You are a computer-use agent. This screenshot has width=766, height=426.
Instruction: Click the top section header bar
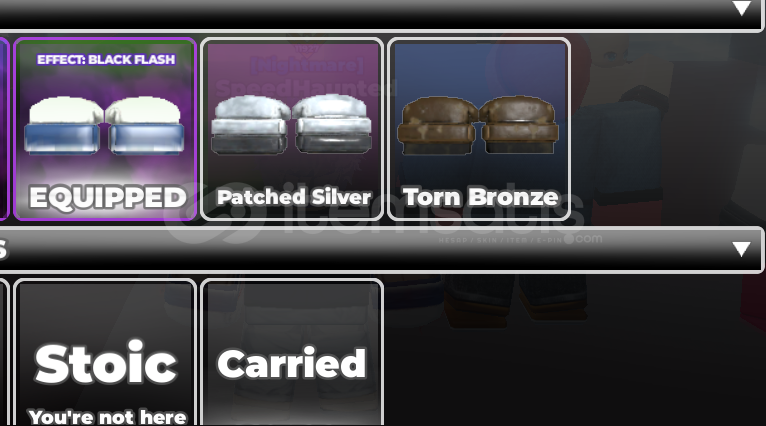pos(381,15)
